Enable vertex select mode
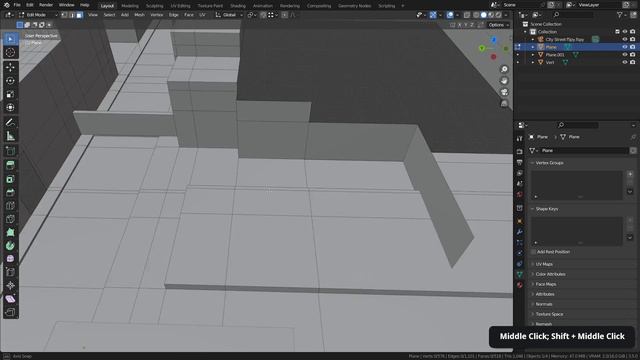Image resolution: width=640 pixels, height=360 pixels. (64, 15)
